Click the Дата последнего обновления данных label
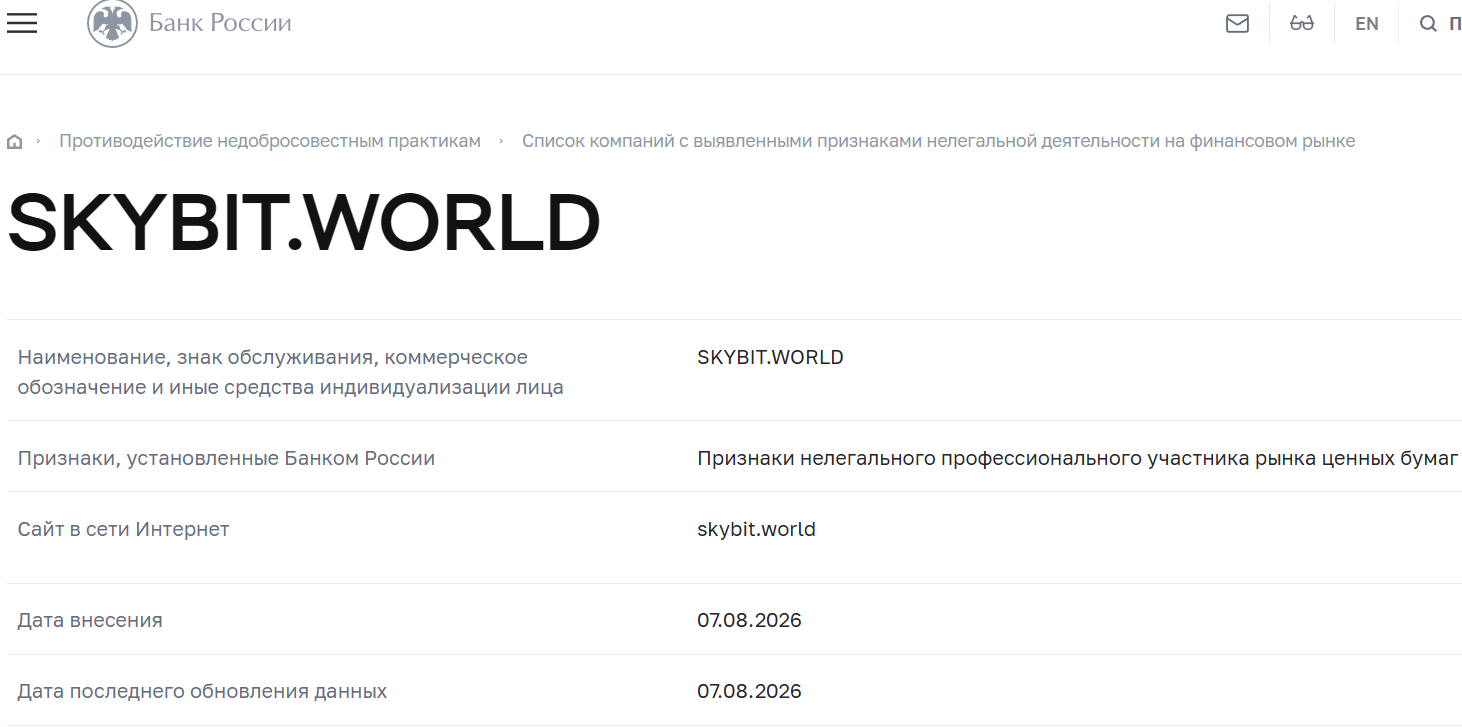The height and width of the screenshot is (727, 1462). click(202, 691)
